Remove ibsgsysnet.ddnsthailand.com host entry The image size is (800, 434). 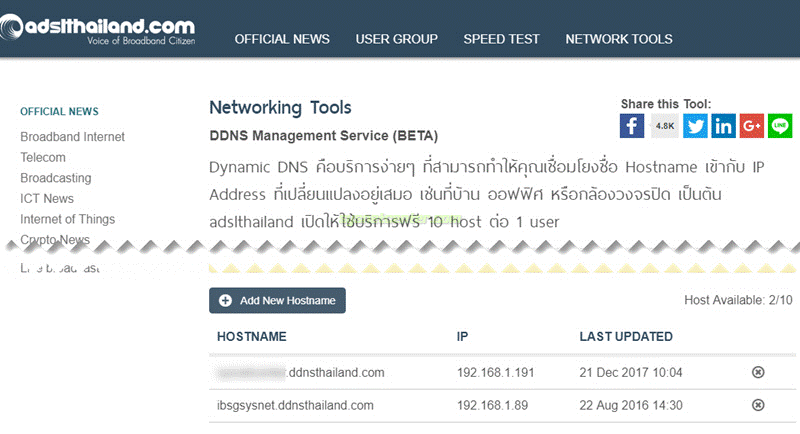coord(758,405)
